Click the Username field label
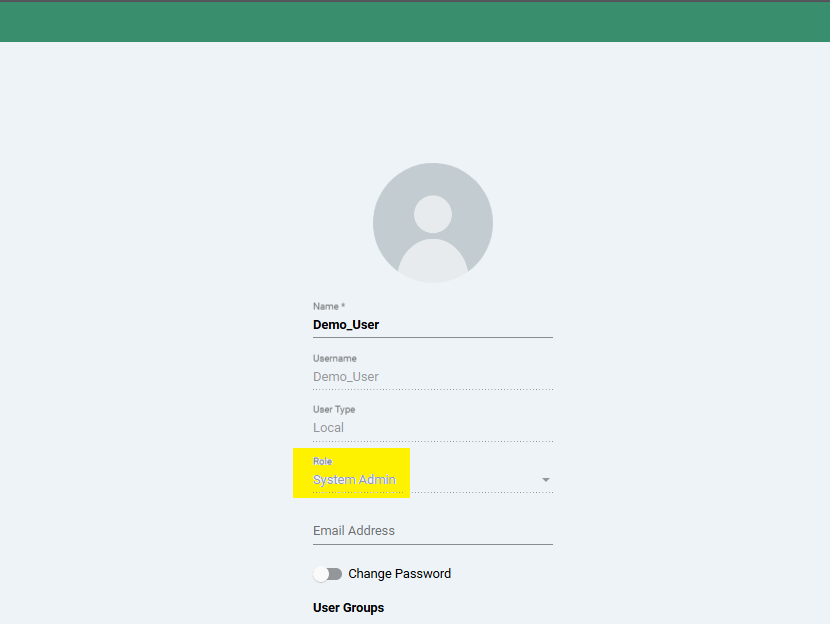This screenshot has width=830, height=624. coord(334,358)
